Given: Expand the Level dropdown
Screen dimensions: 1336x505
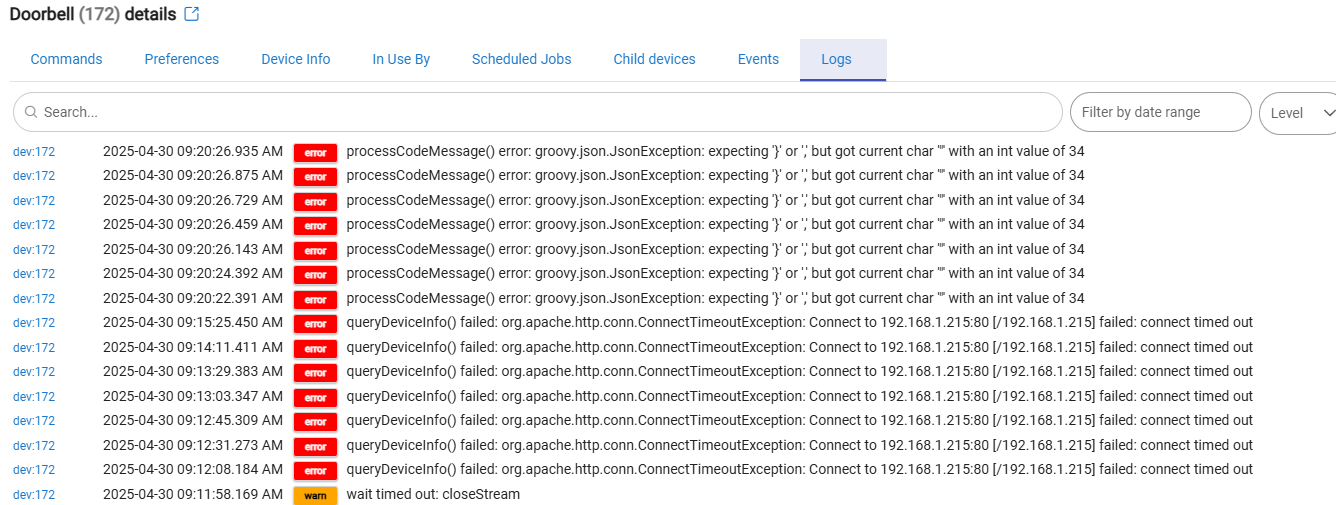Looking at the screenshot, I should point(1298,112).
